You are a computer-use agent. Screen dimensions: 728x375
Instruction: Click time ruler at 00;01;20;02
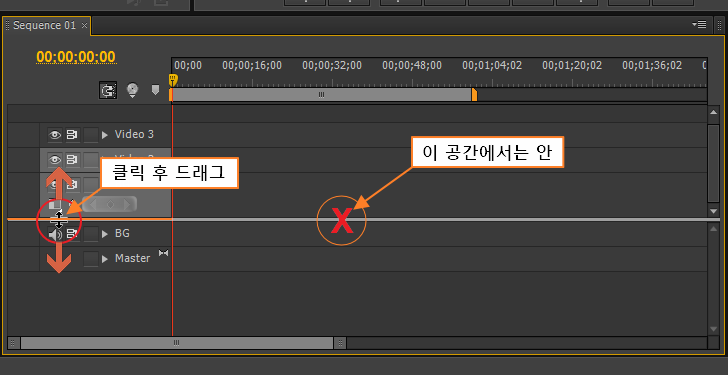[x=572, y=65]
